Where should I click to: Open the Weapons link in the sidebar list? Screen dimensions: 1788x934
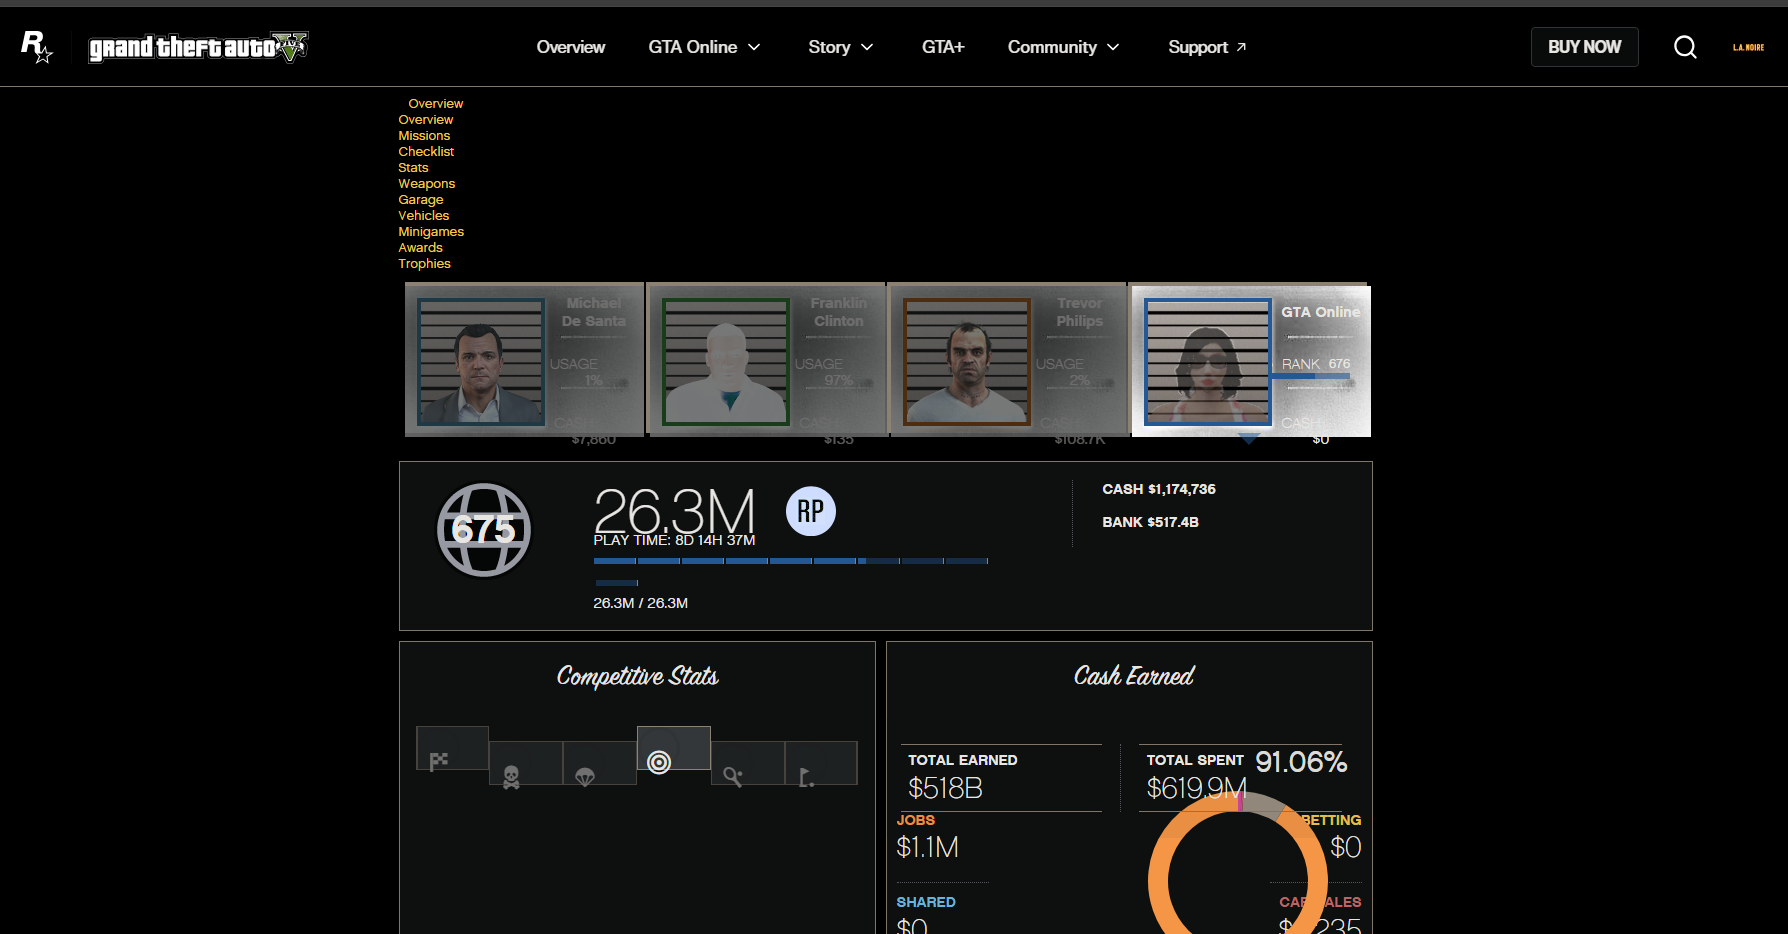coord(426,184)
